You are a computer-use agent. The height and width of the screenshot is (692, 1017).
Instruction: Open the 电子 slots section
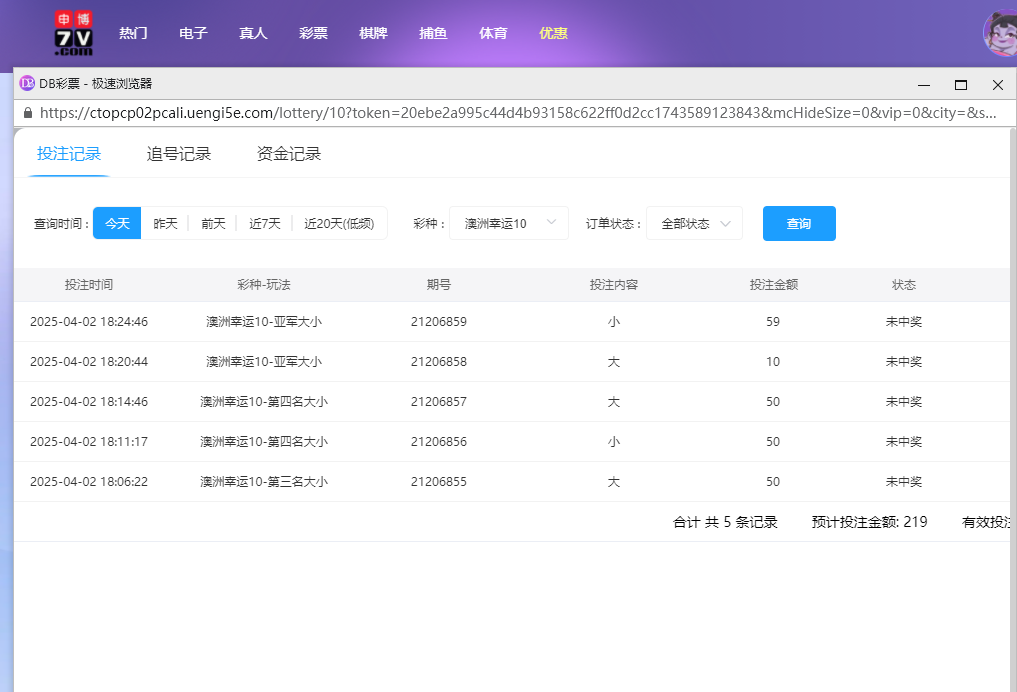[x=192, y=33]
